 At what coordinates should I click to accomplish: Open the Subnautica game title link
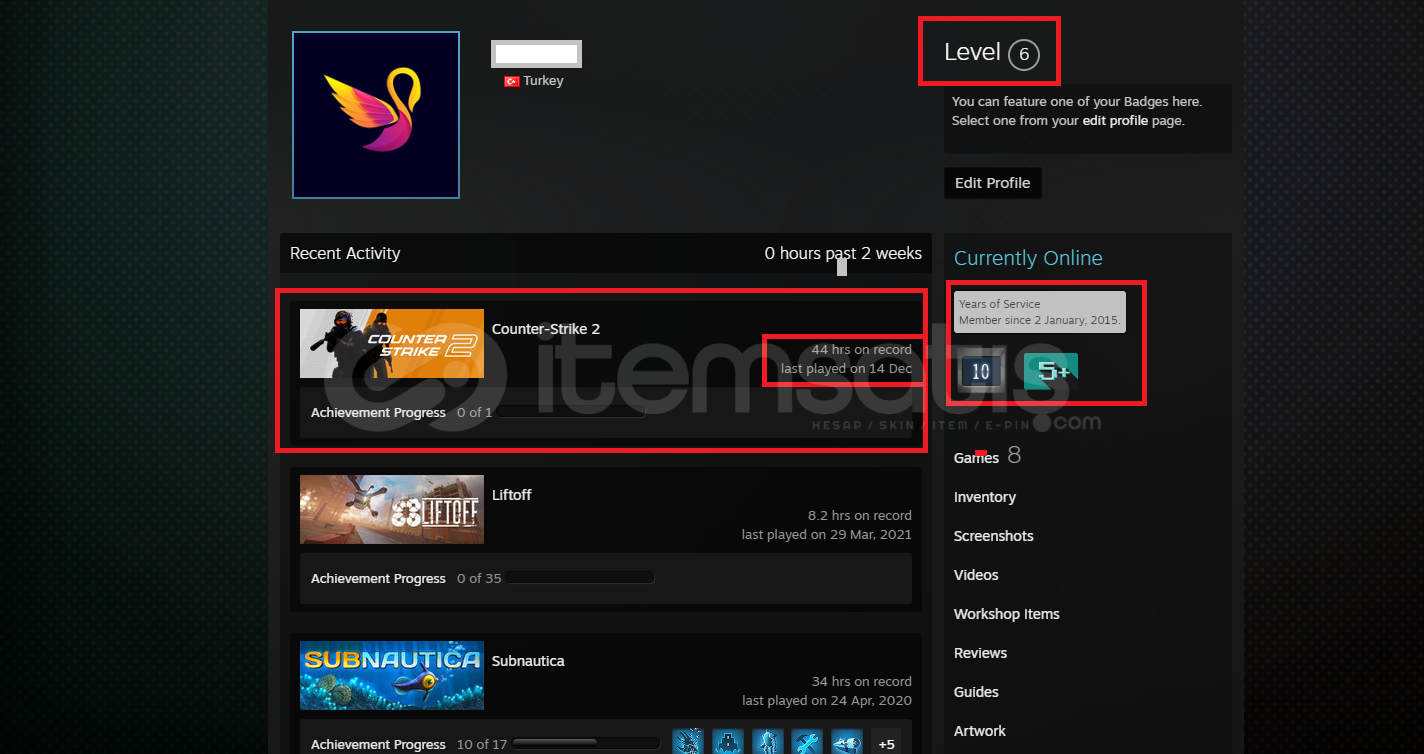(x=528, y=661)
